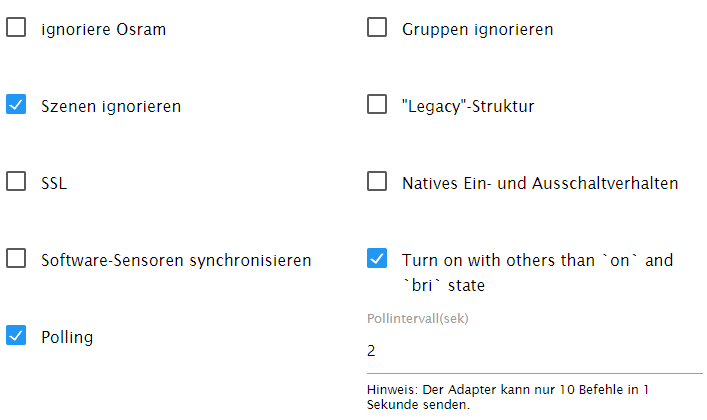Disable the Polling checkbox
The width and height of the screenshot is (707, 420).
coord(16,336)
